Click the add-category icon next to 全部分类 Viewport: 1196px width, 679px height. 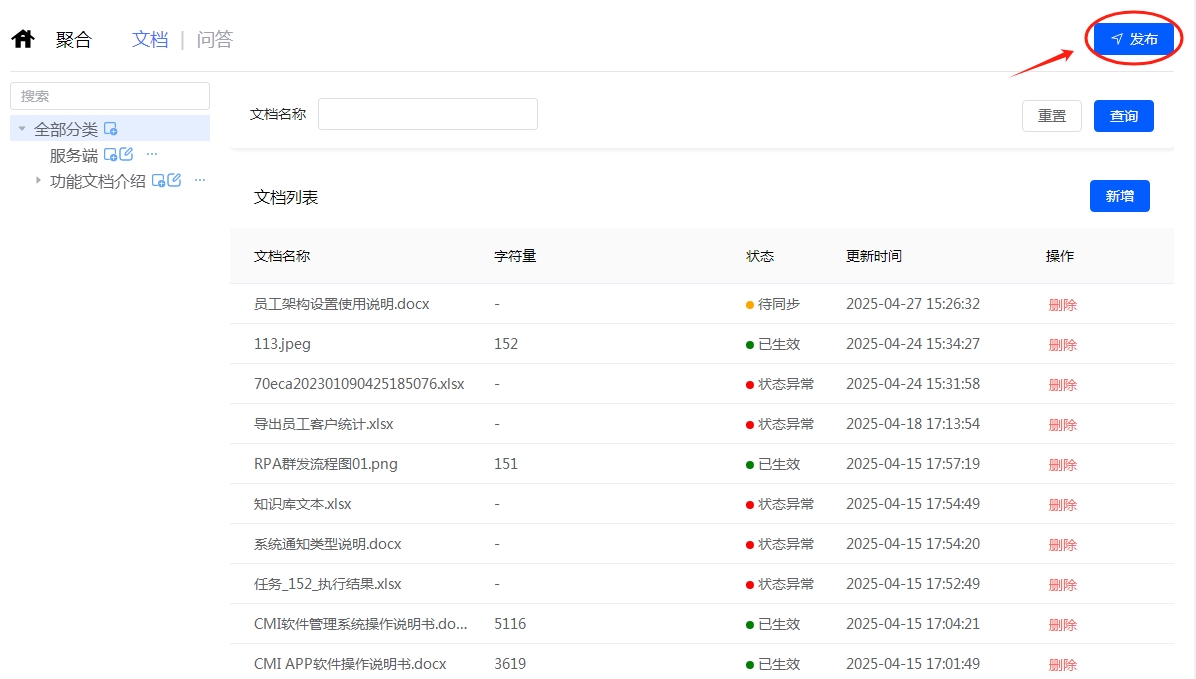point(110,129)
